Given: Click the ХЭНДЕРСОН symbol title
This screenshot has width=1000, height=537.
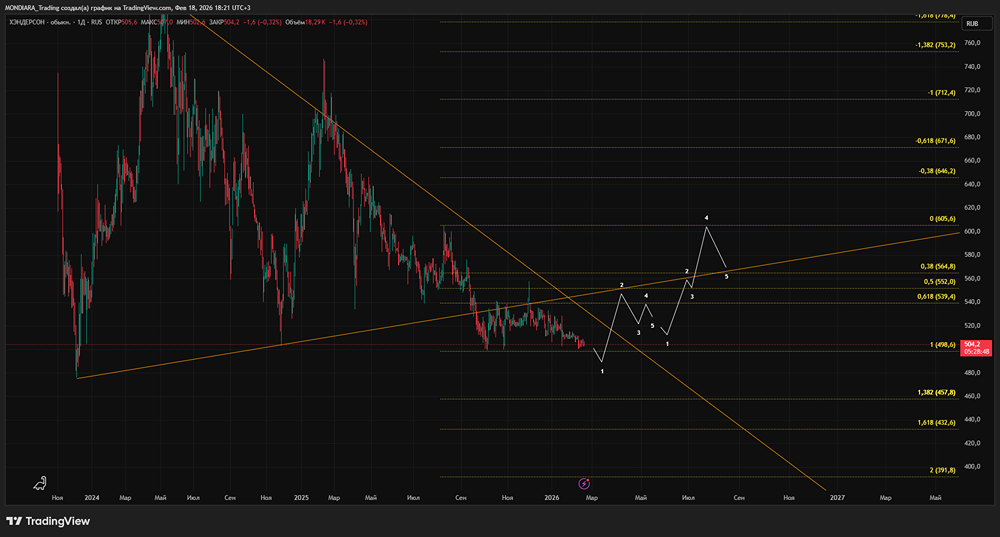Looking at the screenshot, I should point(27,22).
